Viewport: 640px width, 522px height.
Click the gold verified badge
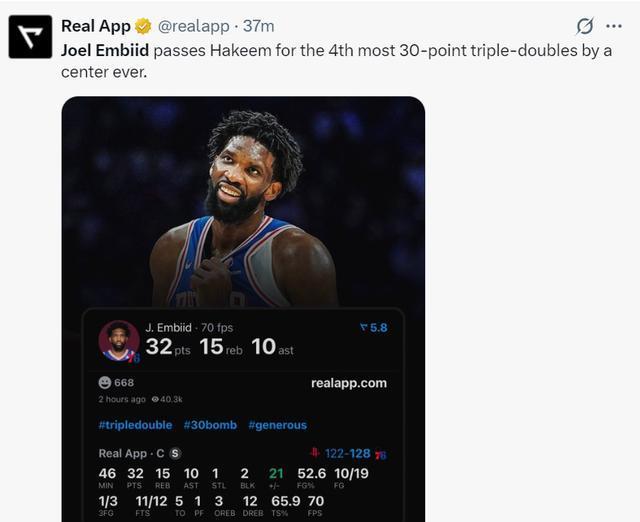coord(143,26)
